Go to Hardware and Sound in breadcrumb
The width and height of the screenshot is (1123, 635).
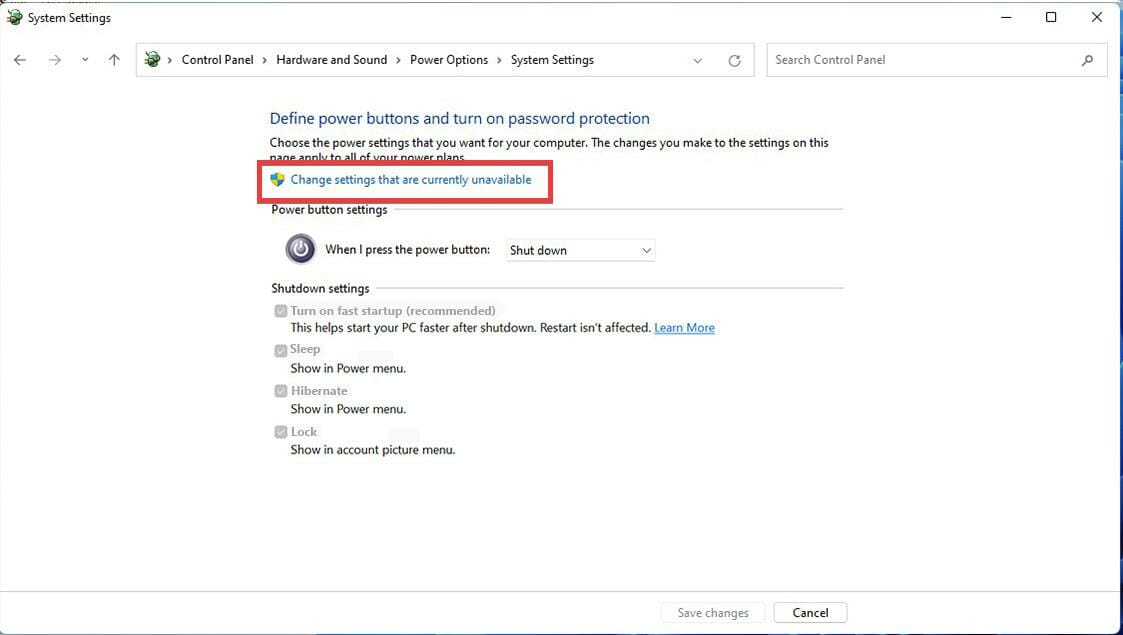[332, 59]
